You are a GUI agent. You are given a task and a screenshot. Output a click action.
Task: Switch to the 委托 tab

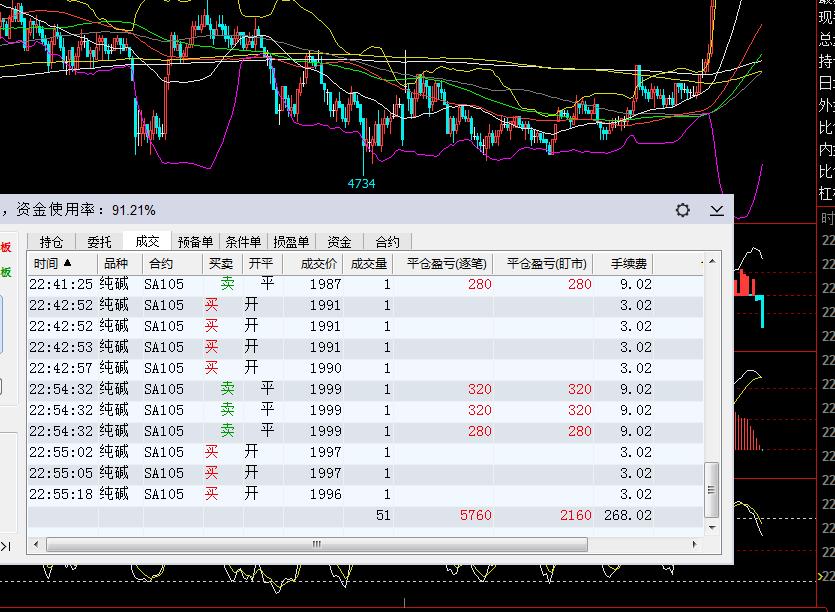(x=99, y=242)
